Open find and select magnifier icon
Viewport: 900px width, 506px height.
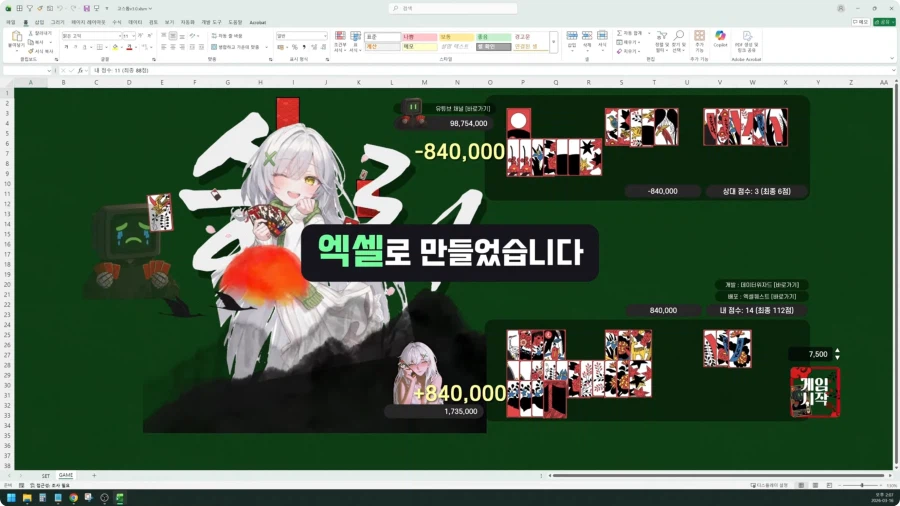[678, 36]
